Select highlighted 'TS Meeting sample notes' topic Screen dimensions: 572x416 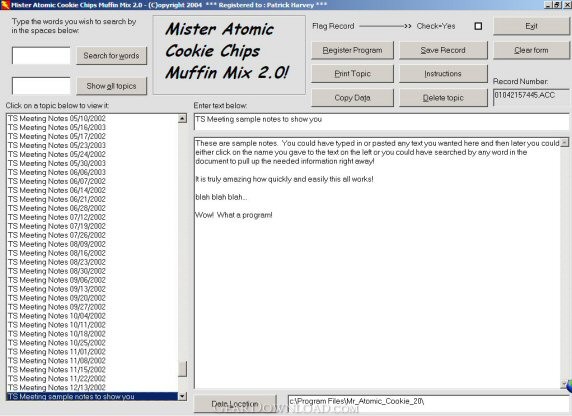tap(93, 397)
